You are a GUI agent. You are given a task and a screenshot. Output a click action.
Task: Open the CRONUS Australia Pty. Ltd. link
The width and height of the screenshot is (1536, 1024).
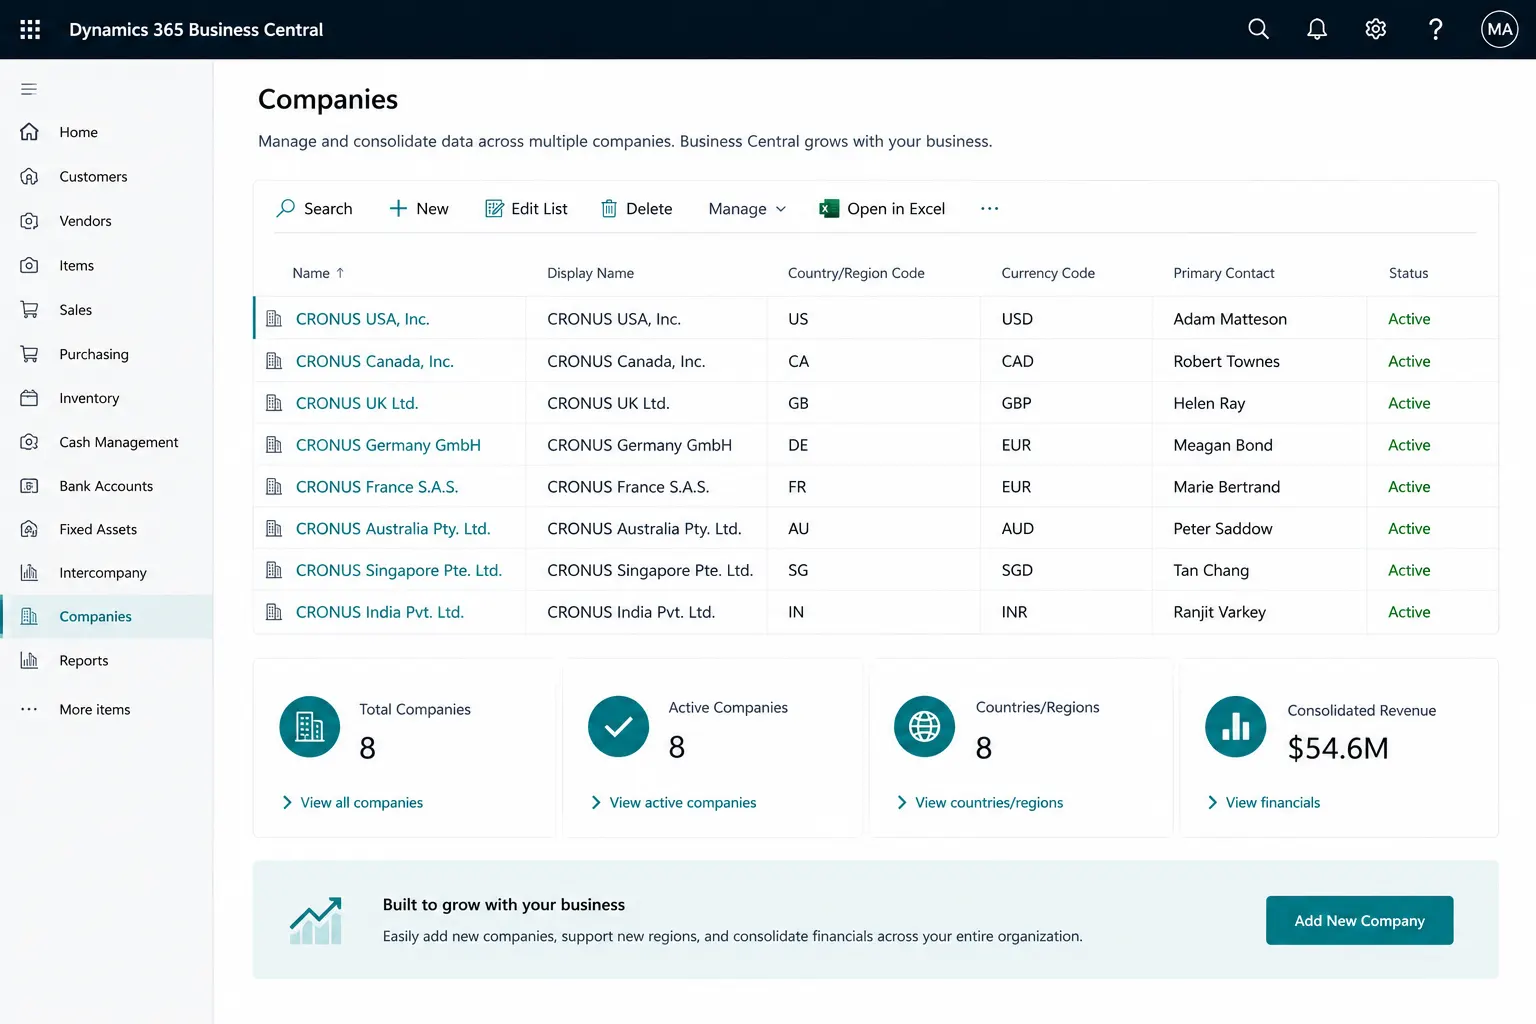[x=393, y=529]
